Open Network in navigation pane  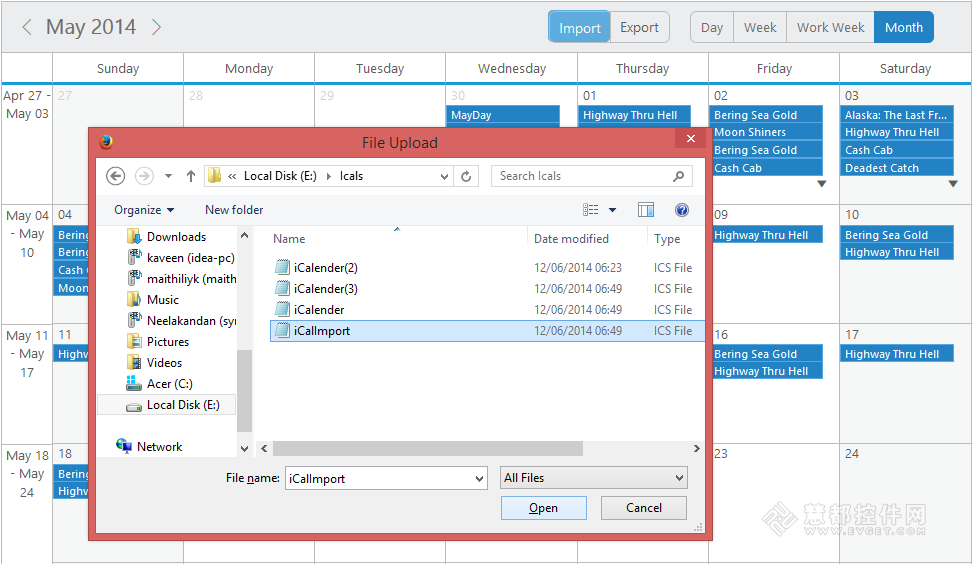(149, 446)
